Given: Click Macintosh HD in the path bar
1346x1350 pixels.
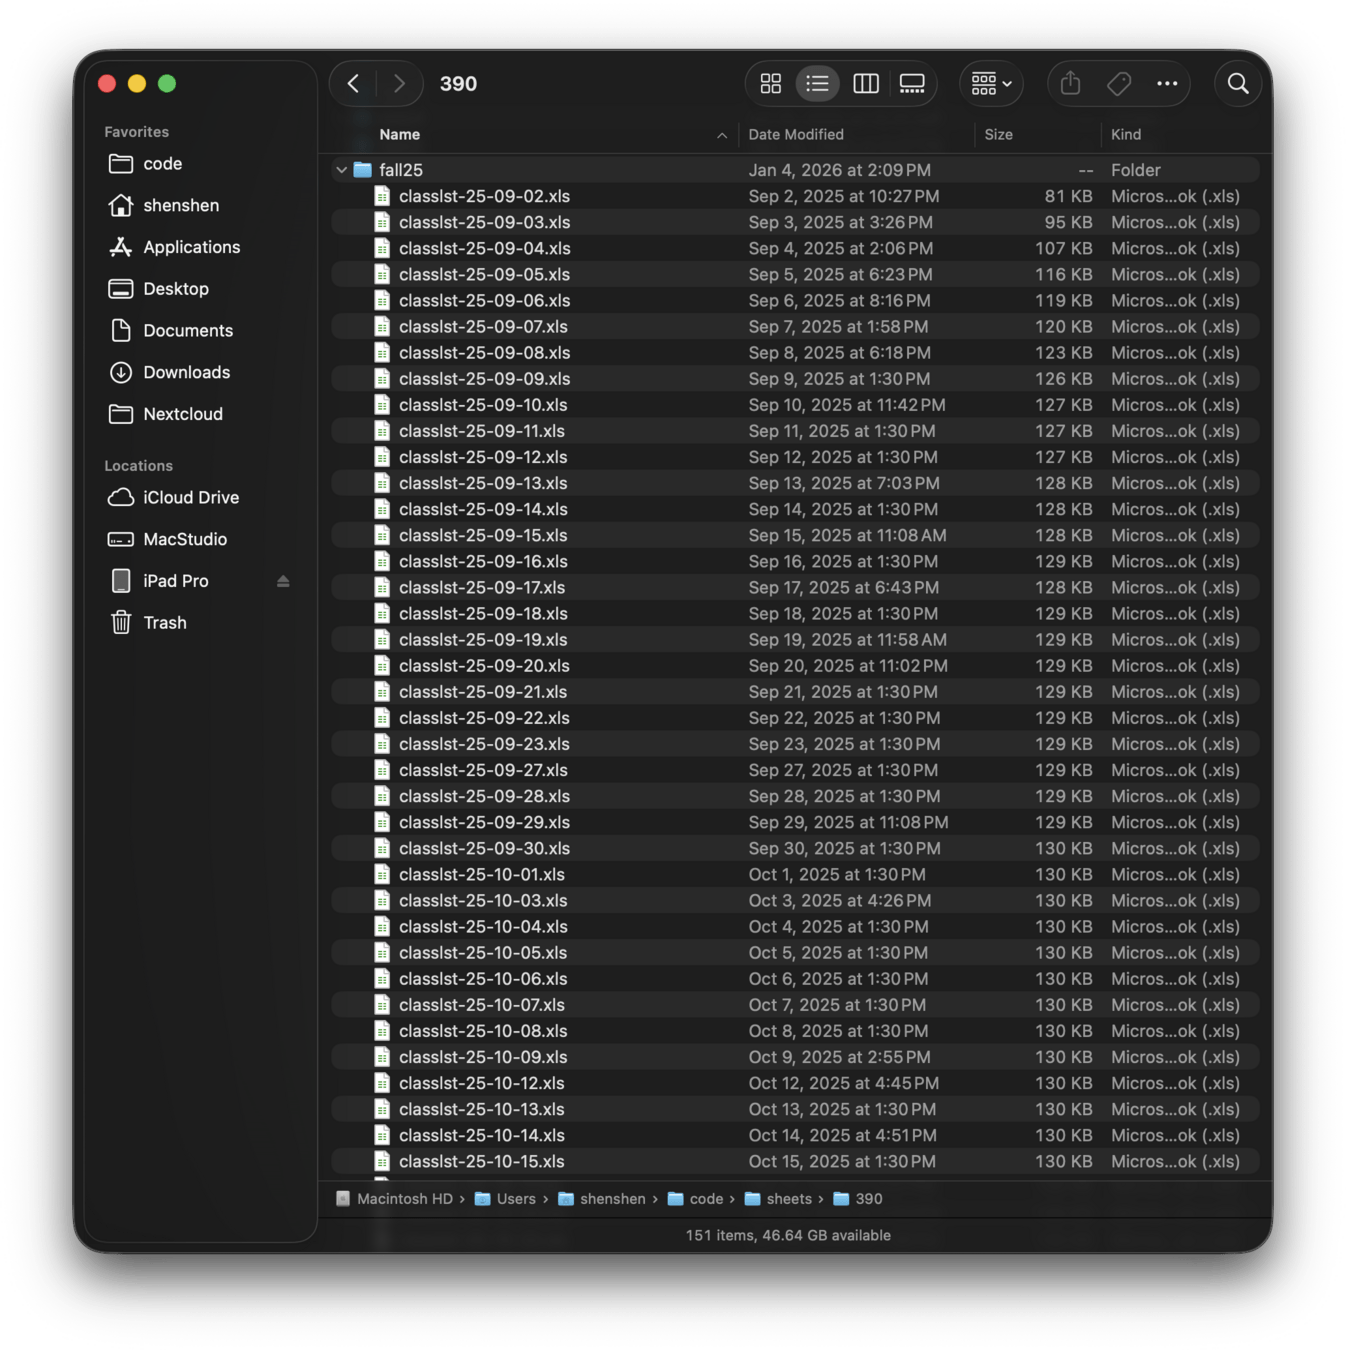Looking at the screenshot, I should pyautogui.click(x=394, y=1199).
